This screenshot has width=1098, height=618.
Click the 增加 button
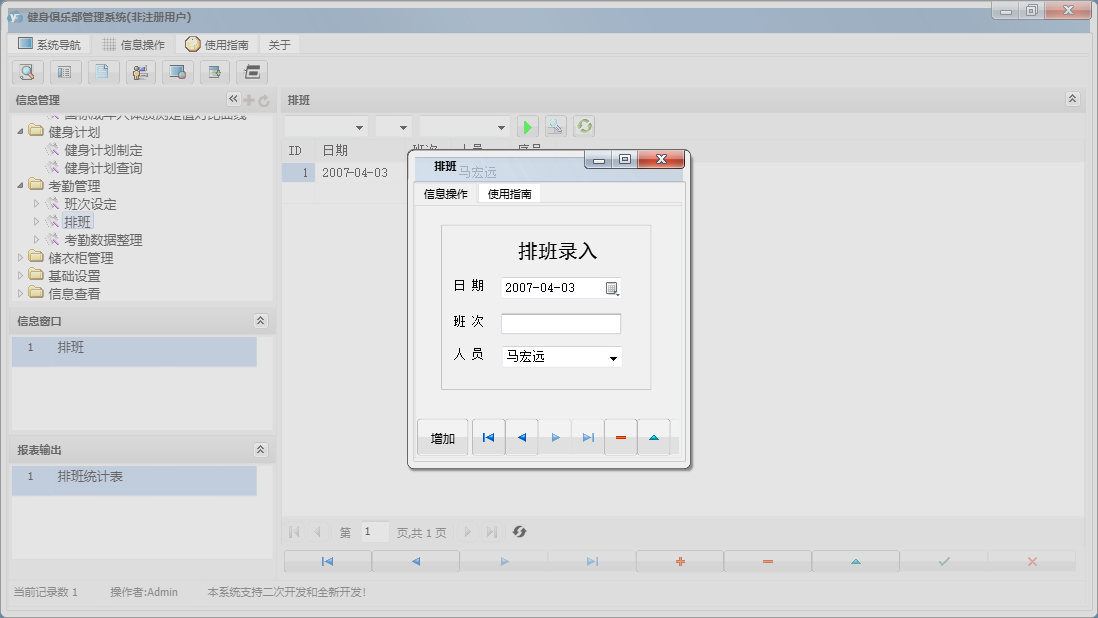click(x=442, y=438)
